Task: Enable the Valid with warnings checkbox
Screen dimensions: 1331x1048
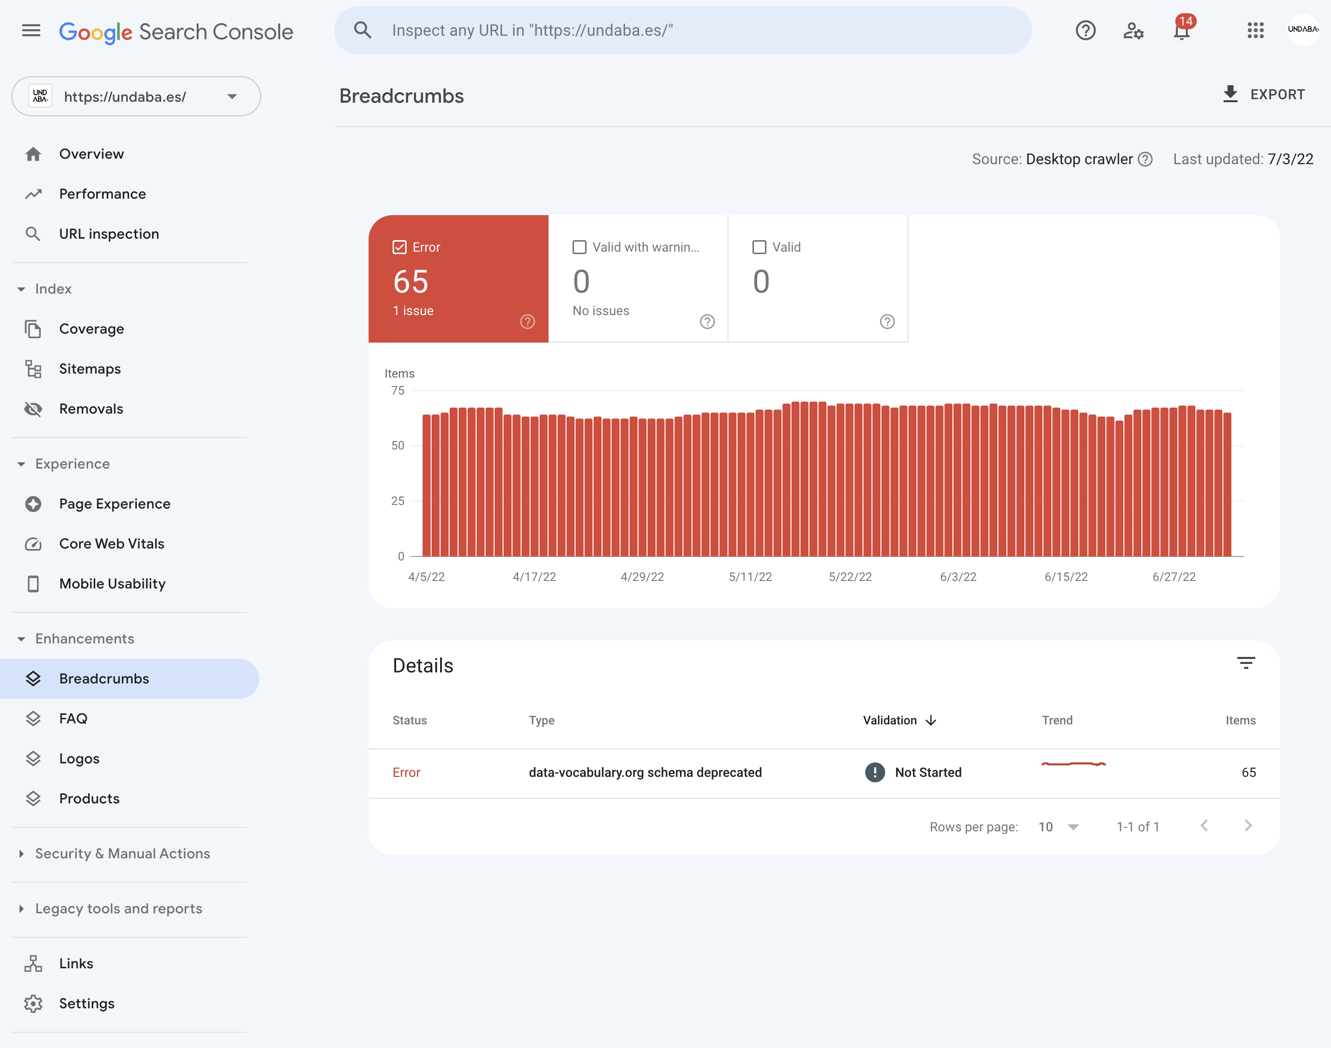Action: (x=579, y=247)
